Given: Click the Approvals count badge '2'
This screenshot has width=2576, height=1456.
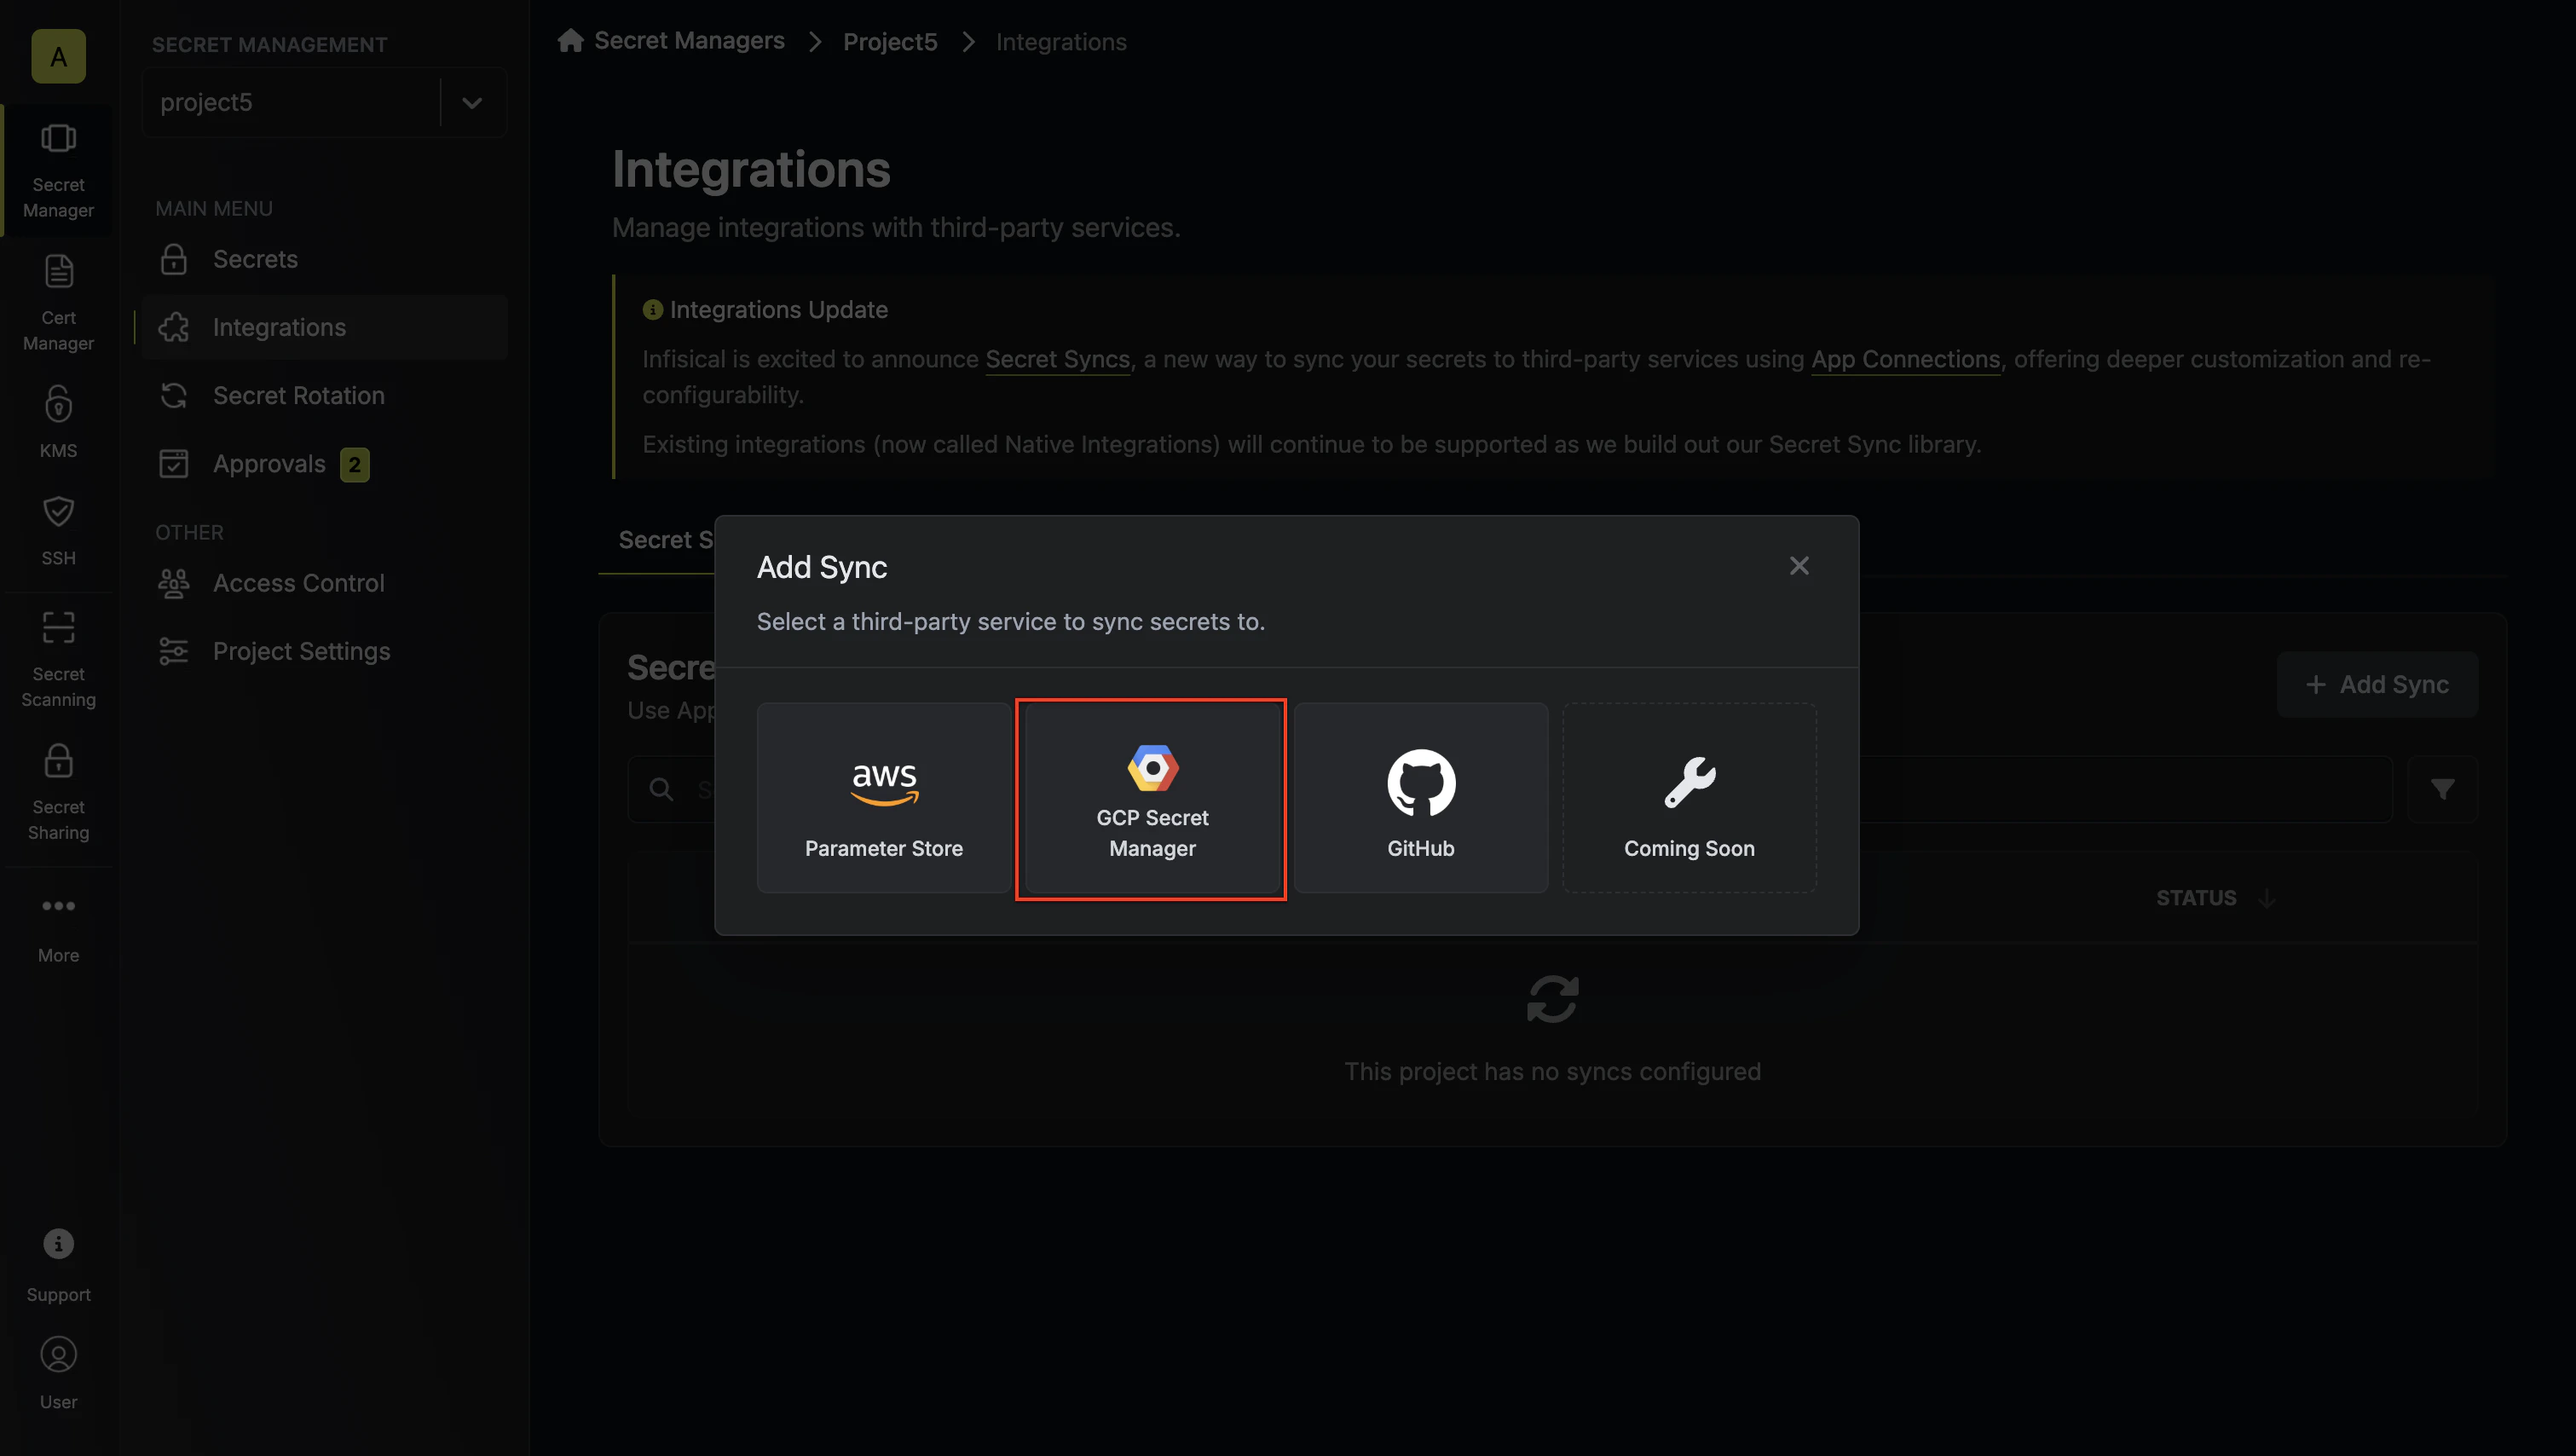Looking at the screenshot, I should coord(355,464).
